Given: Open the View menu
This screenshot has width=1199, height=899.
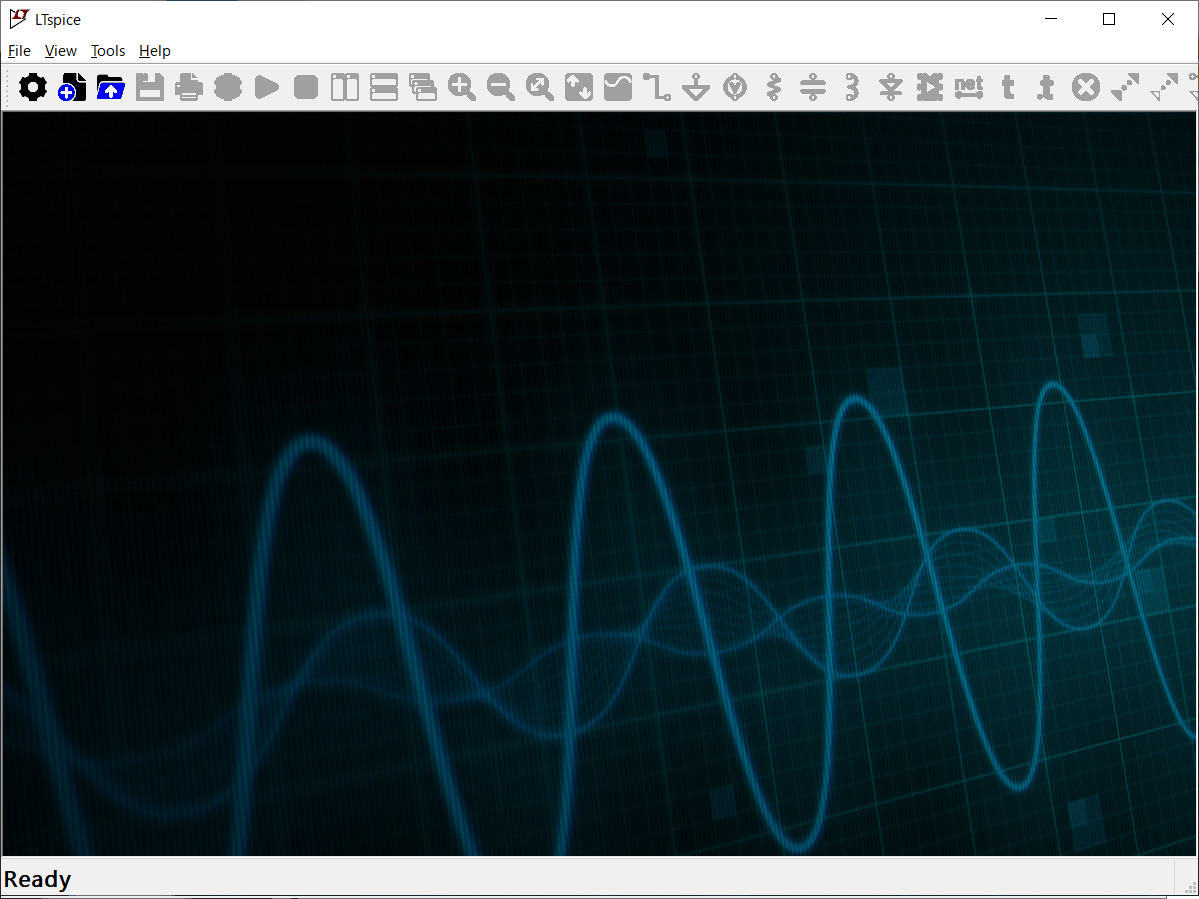Looking at the screenshot, I should 61,51.
